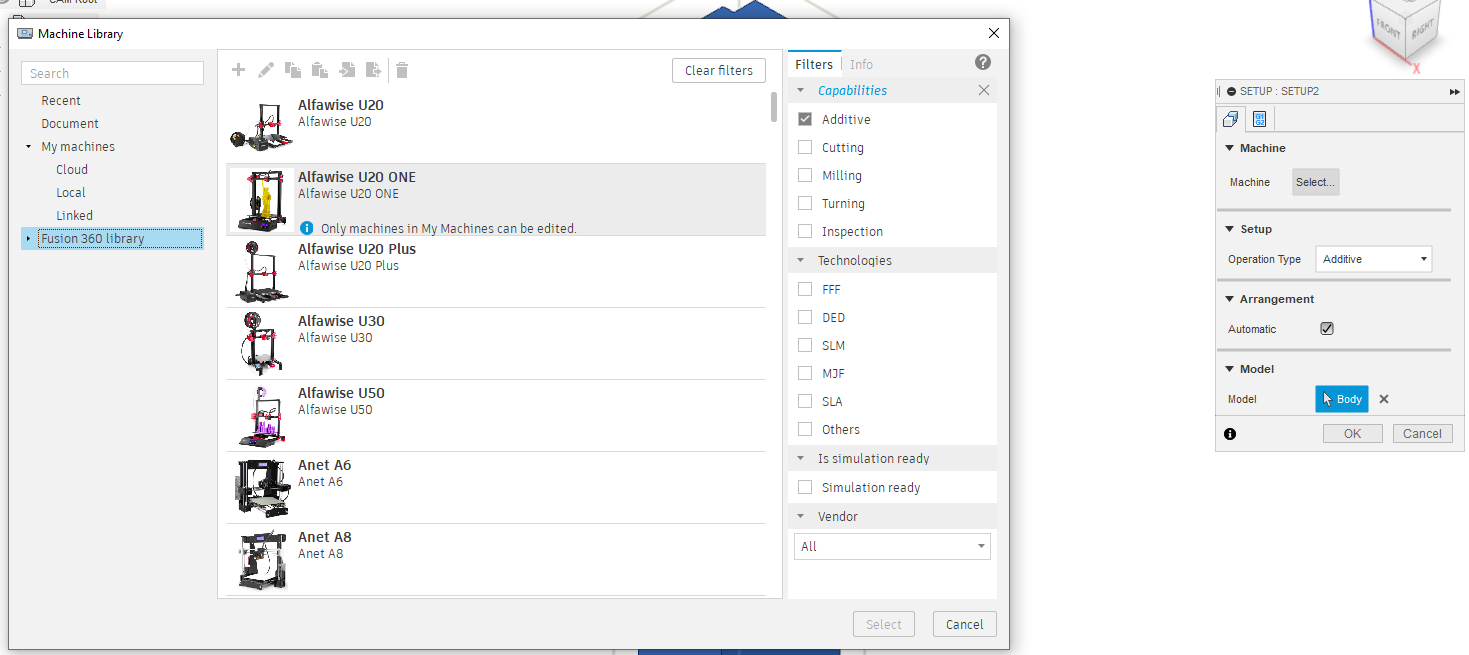This screenshot has height=655, width=1469.
Task: Switch to the Info tab
Action: (x=861, y=64)
